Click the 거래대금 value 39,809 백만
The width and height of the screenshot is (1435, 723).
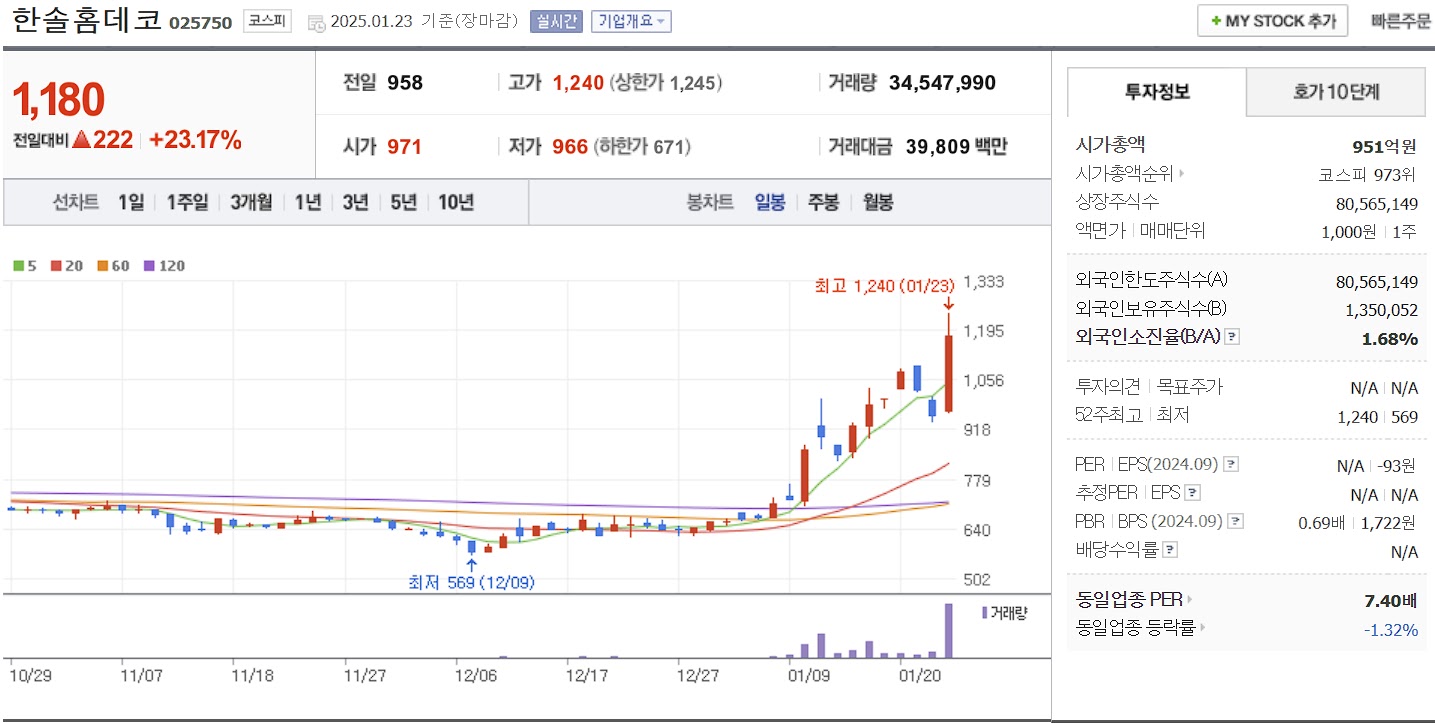956,147
